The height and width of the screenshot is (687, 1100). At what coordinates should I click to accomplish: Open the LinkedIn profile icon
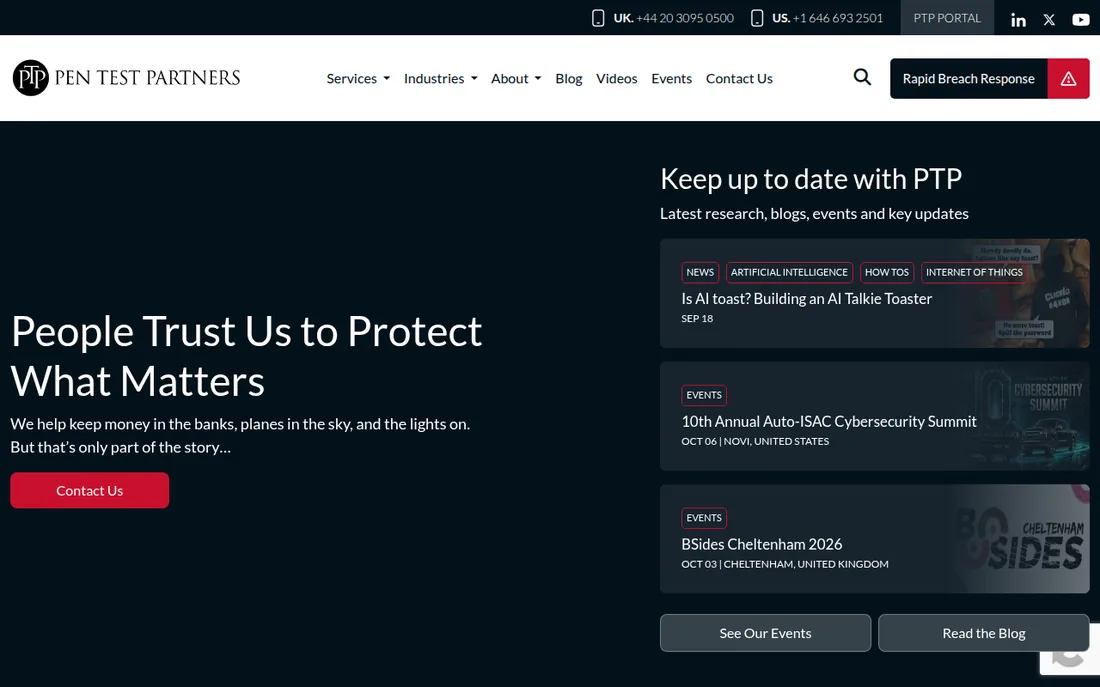pyautogui.click(x=1018, y=20)
